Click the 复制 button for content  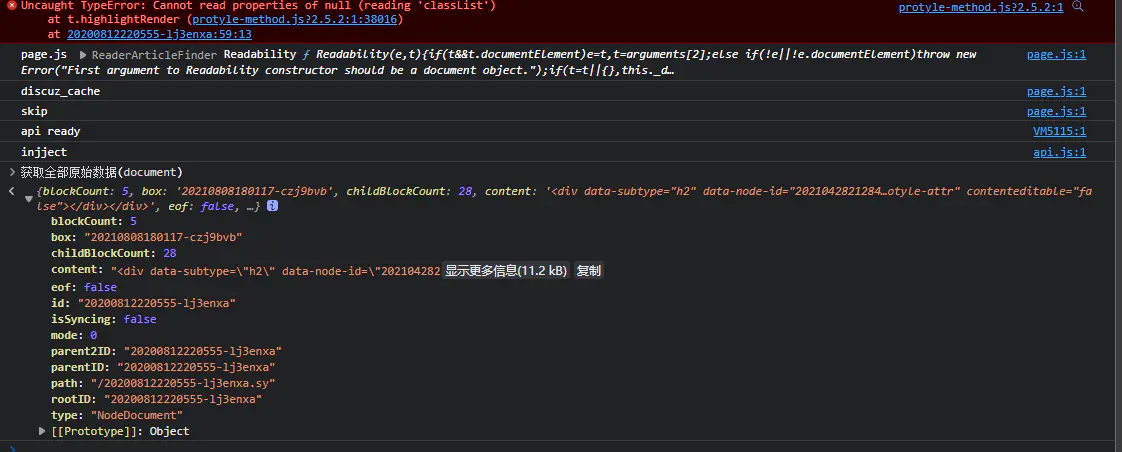pyautogui.click(x=588, y=271)
